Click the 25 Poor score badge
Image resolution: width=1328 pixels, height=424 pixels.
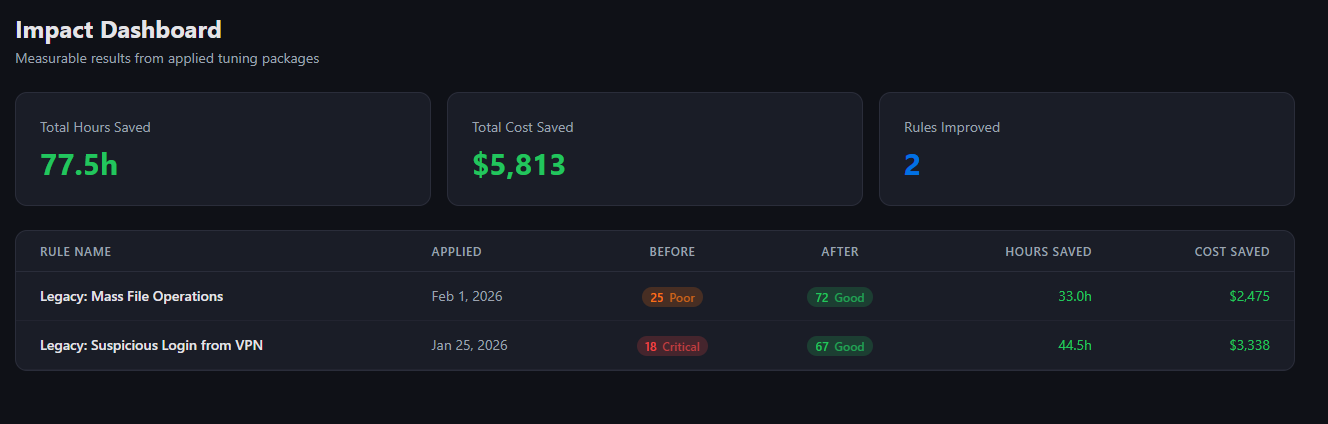(x=672, y=297)
